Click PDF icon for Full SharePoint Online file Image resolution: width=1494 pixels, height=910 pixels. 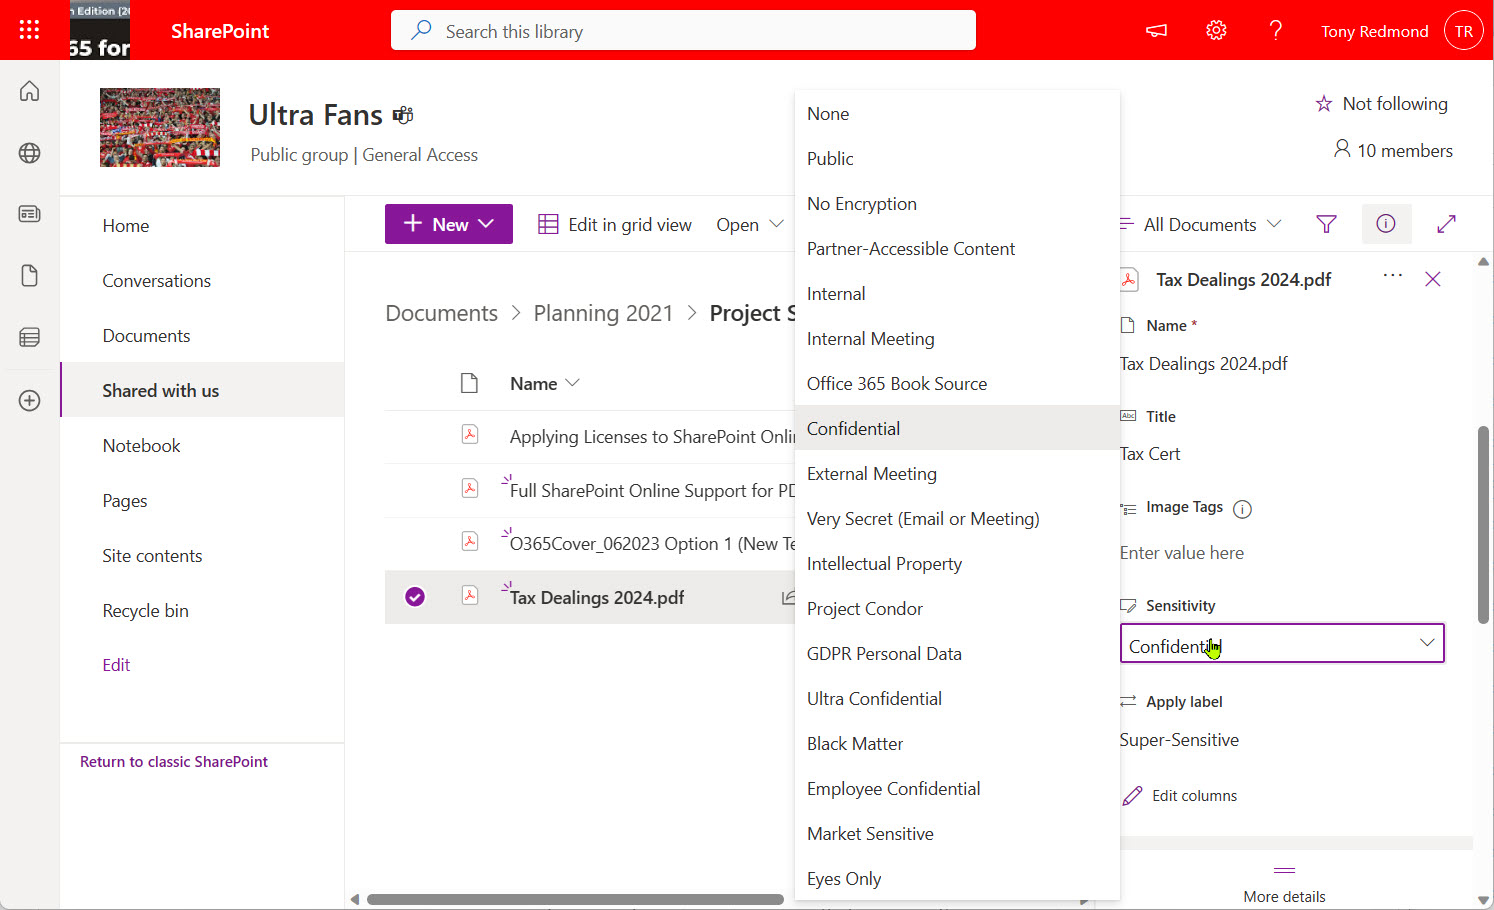click(469, 488)
